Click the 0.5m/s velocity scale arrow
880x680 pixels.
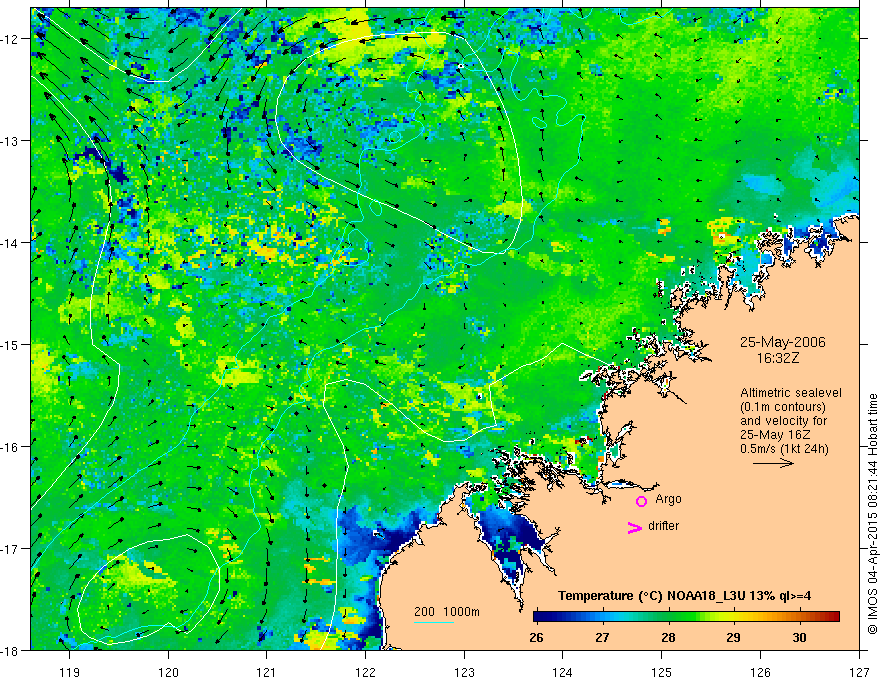pos(773,463)
